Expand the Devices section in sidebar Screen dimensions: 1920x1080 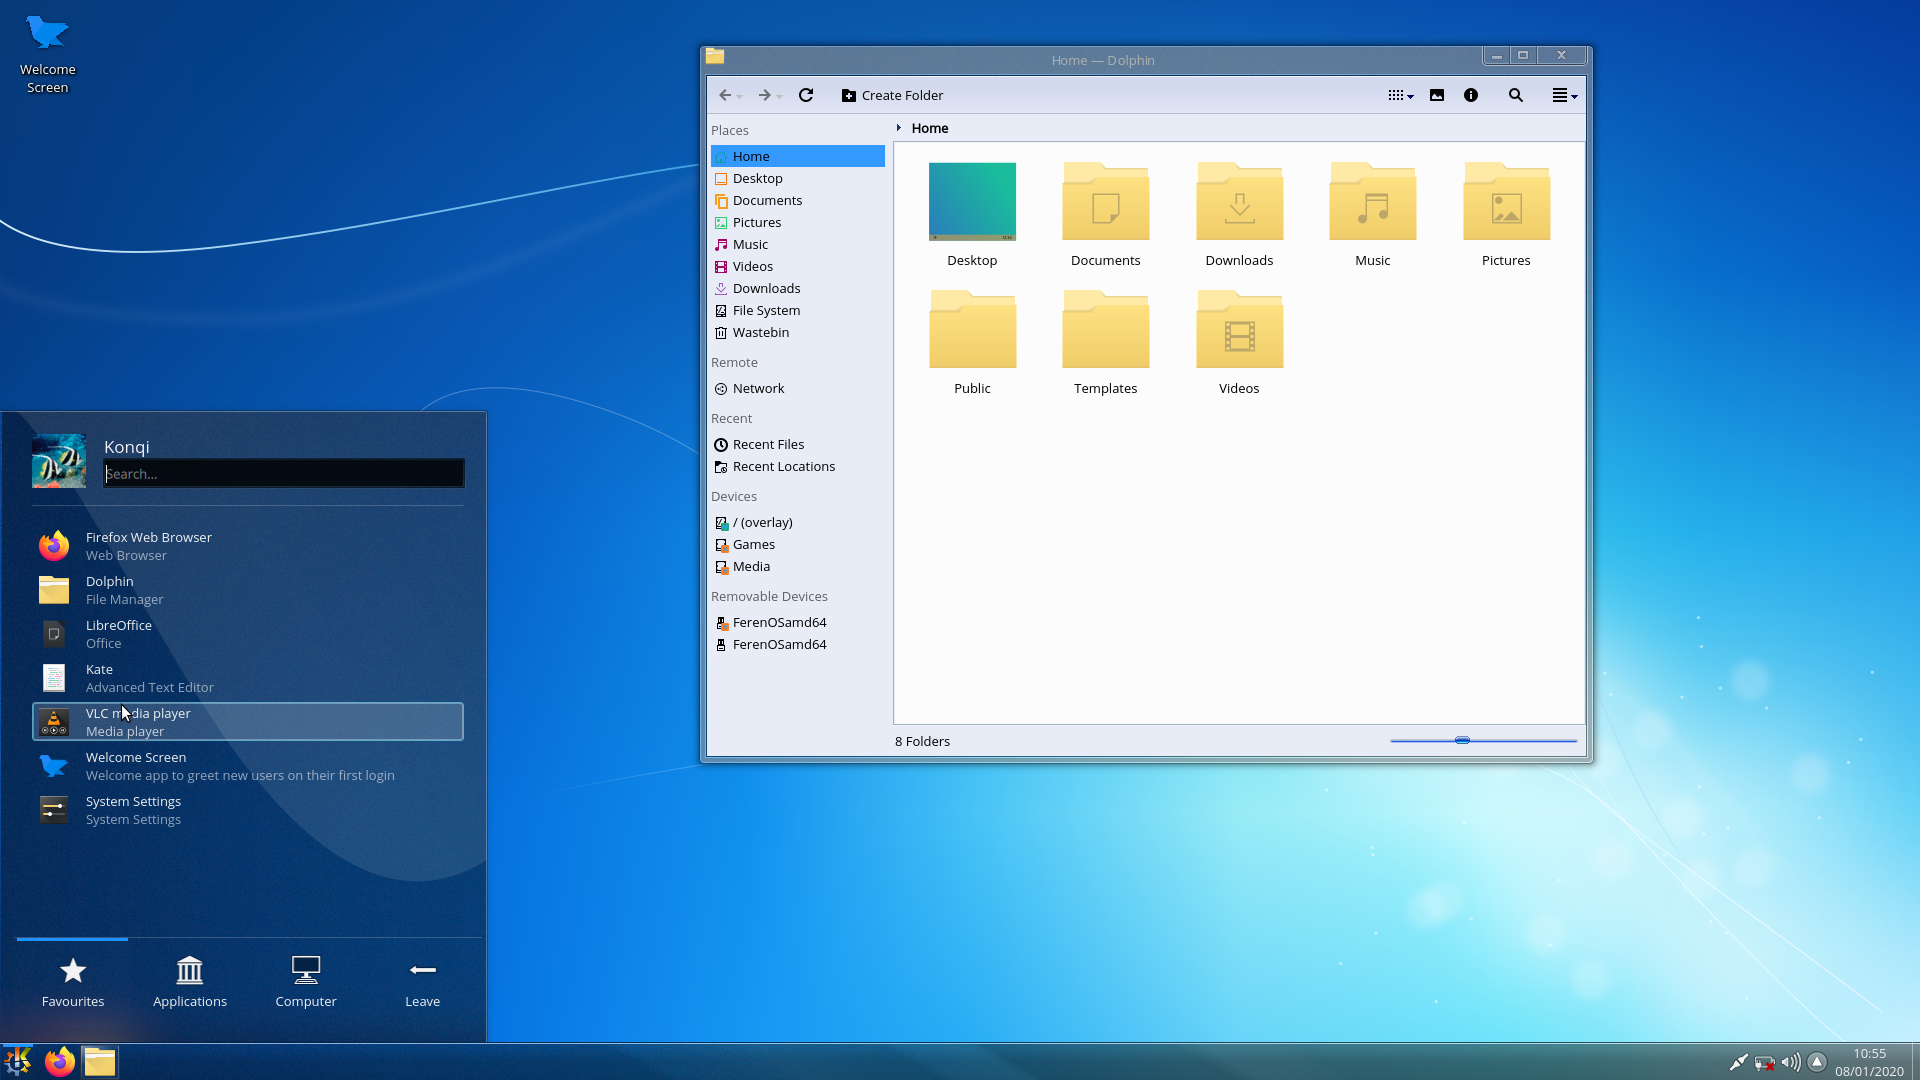click(733, 495)
